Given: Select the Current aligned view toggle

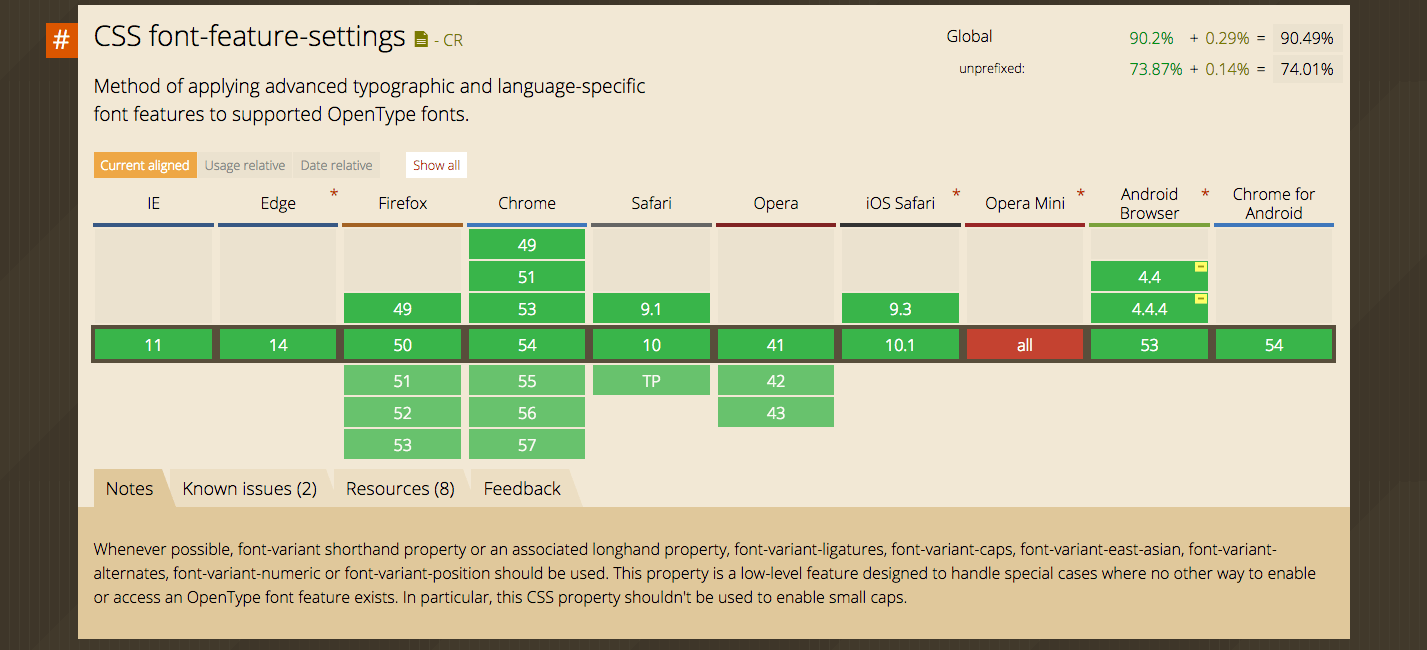Looking at the screenshot, I should [145, 165].
